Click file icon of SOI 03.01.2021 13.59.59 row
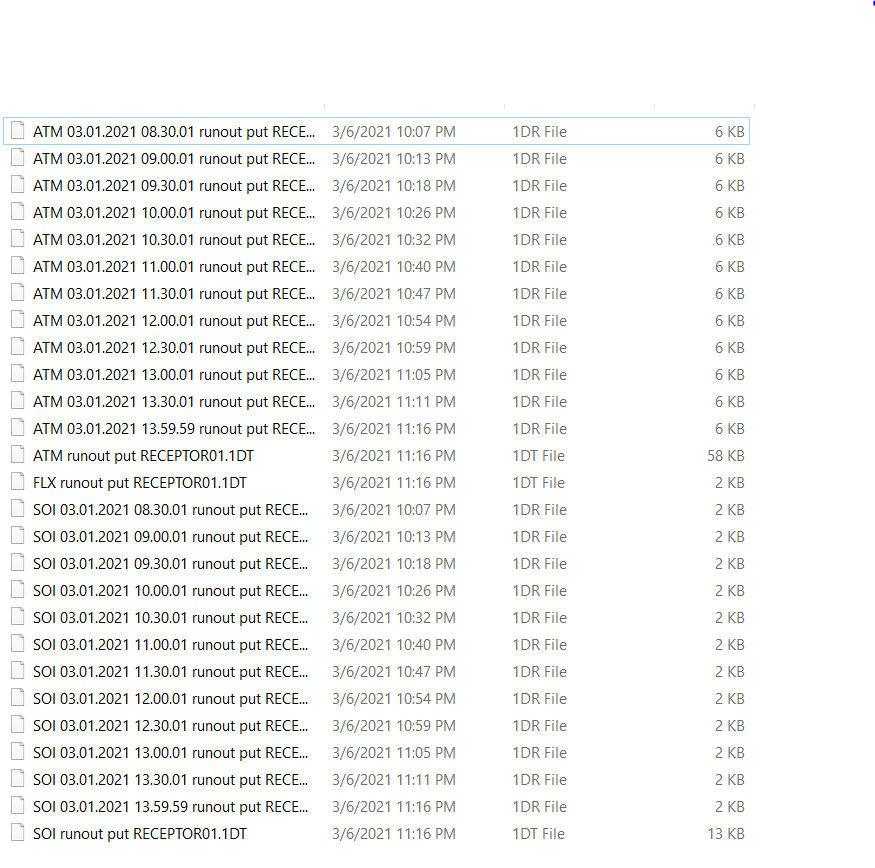Image resolution: width=875 pixels, height=868 pixels. point(18,805)
